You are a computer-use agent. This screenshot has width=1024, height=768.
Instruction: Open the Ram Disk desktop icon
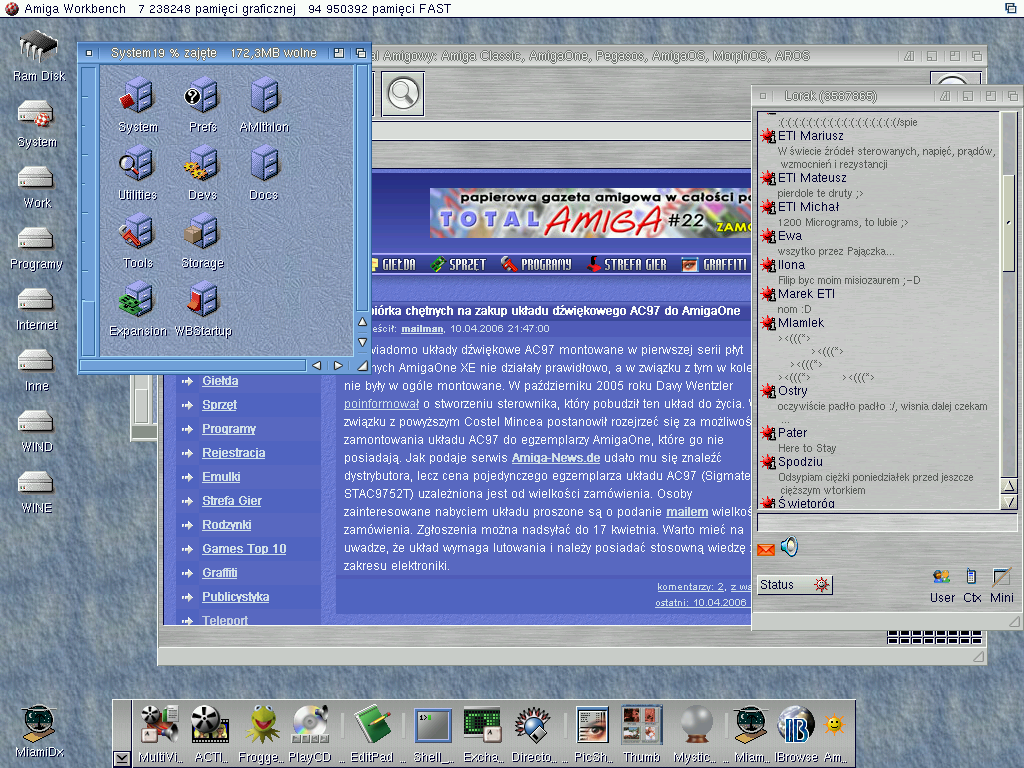click(39, 56)
